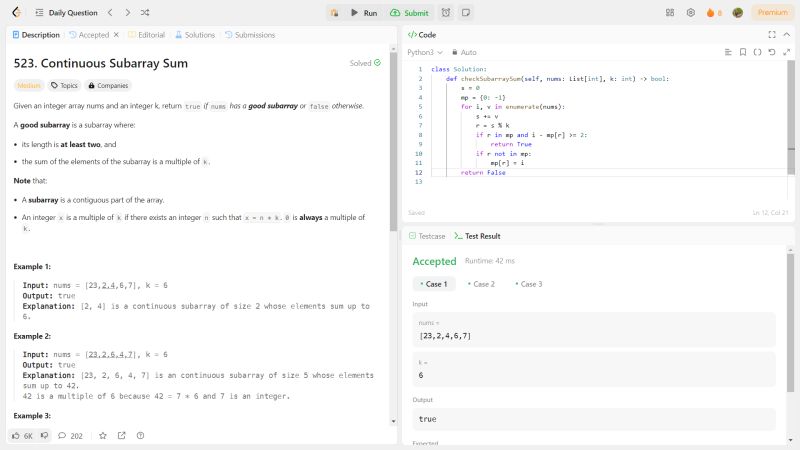This screenshot has height=450, width=800.
Task: Star the problem to favorites
Action: point(103,436)
